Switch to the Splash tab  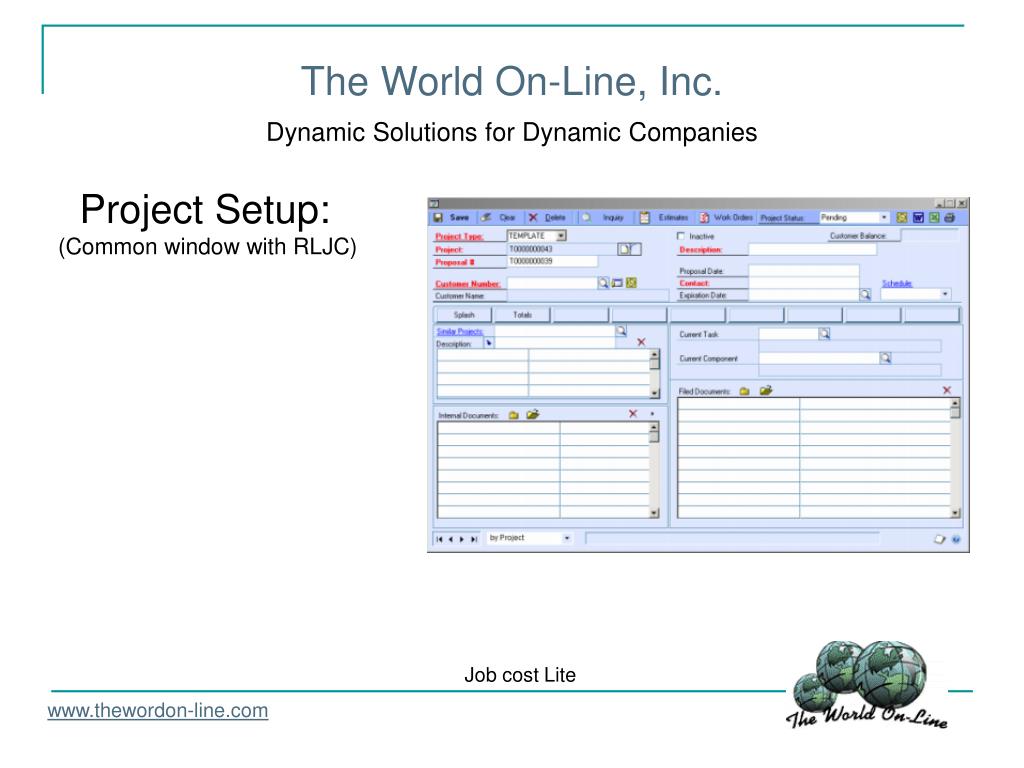[x=464, y=315]
